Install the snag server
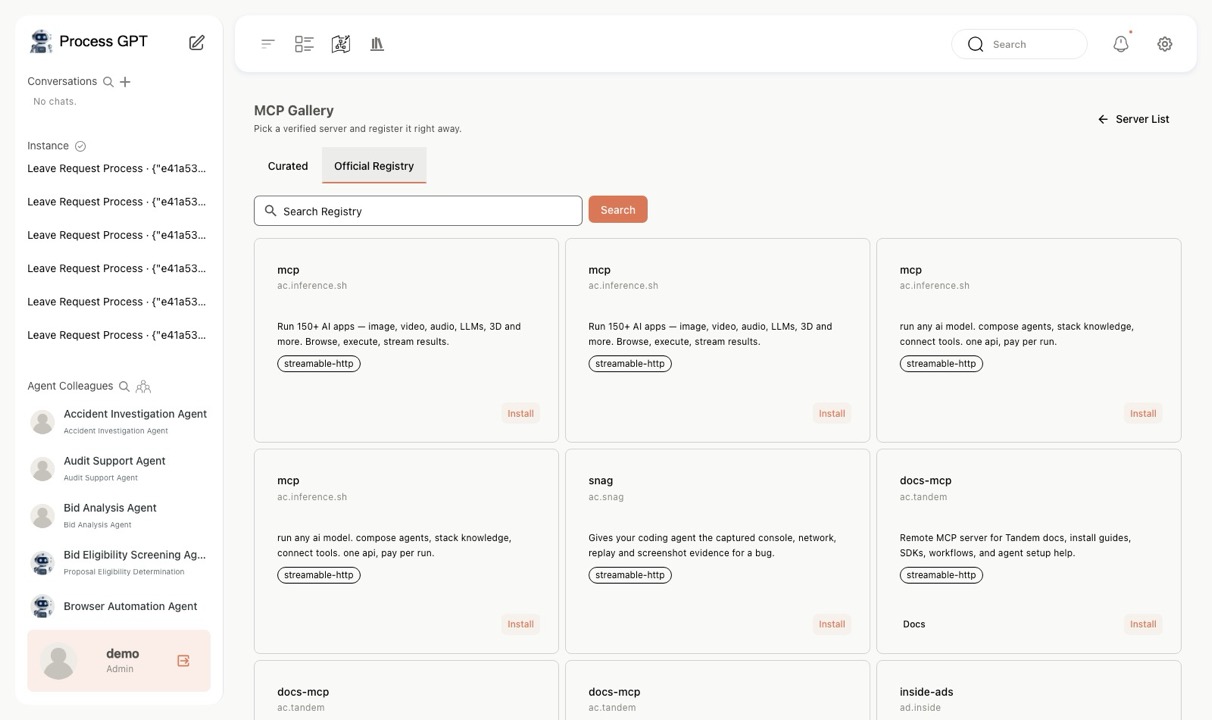1212x720 pixels. pos(832,624)
